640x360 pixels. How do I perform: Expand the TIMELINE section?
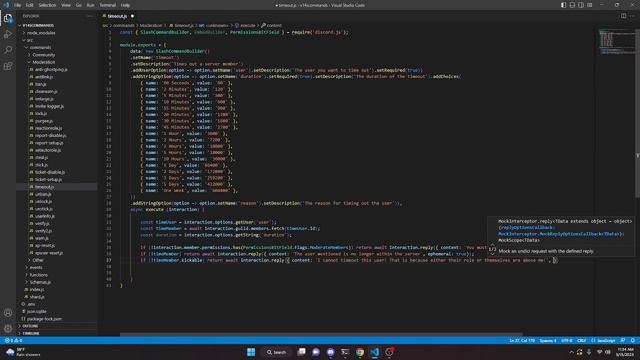tap(31, 333)
